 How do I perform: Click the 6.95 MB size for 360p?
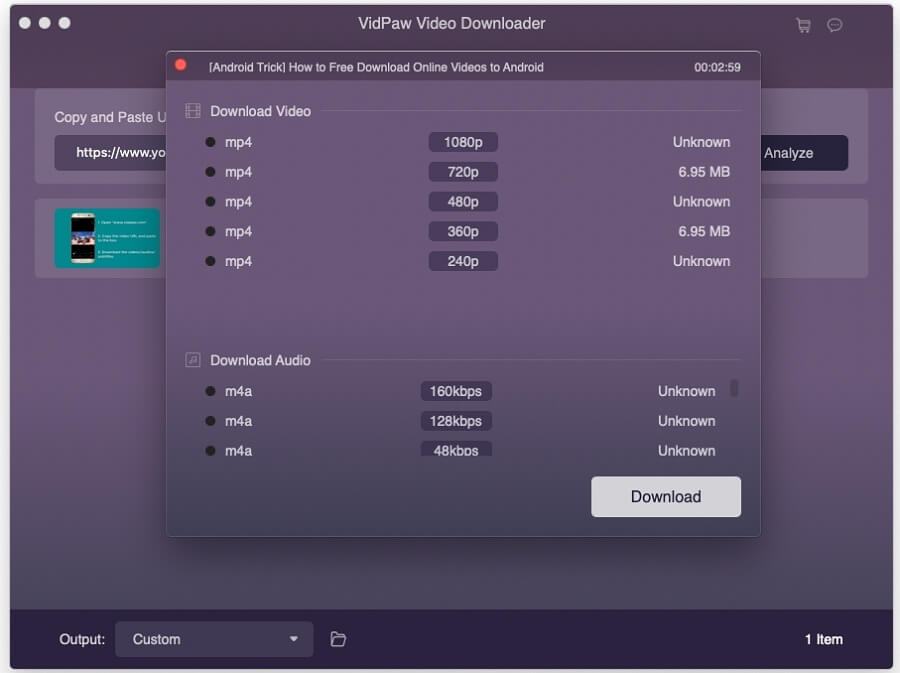click(704, 231)
